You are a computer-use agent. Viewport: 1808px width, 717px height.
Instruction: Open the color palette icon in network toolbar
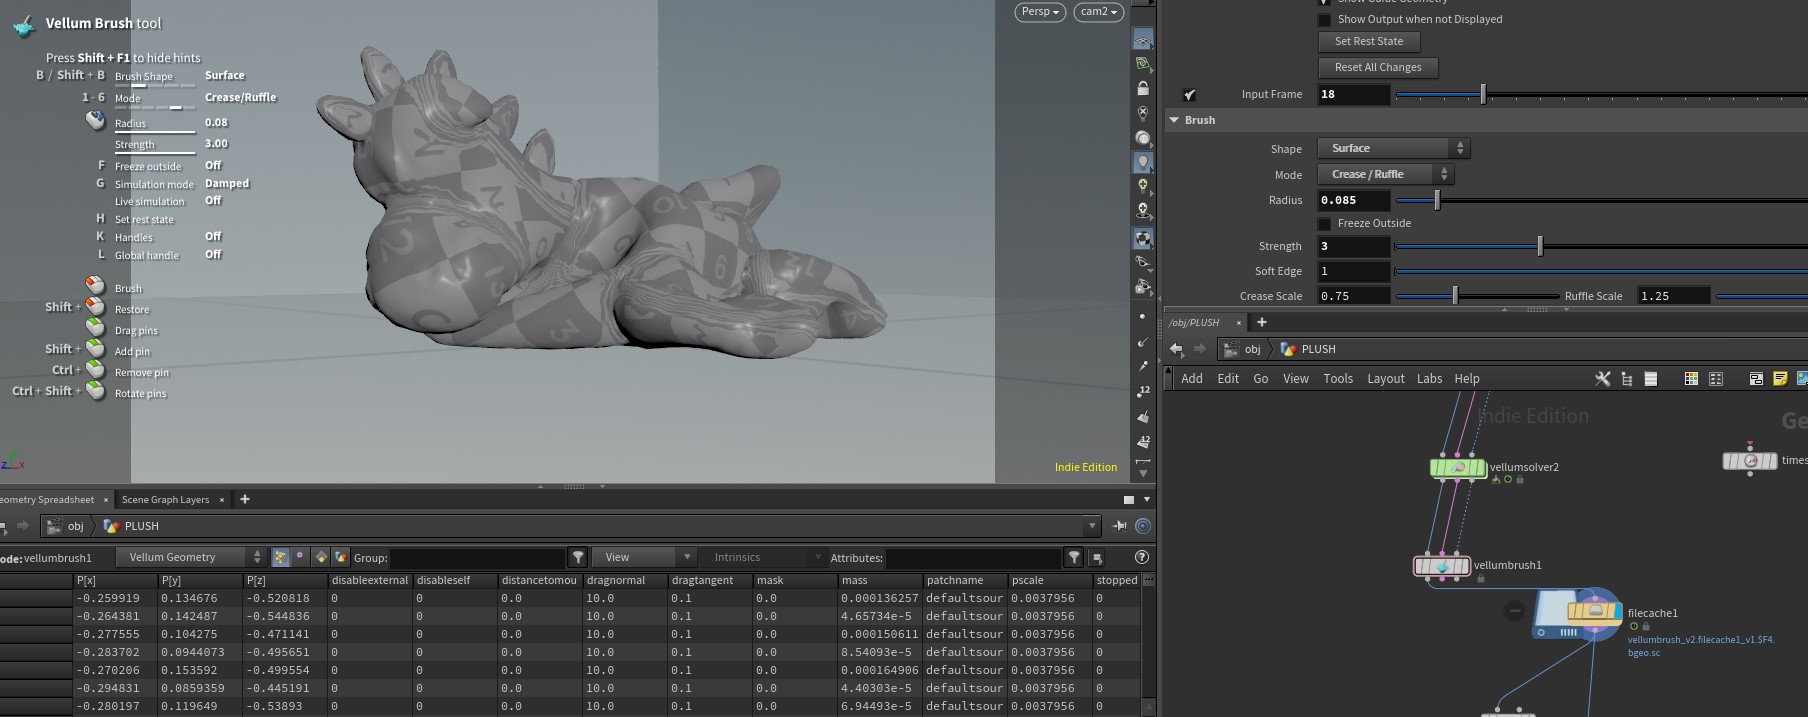(1691, 379)
